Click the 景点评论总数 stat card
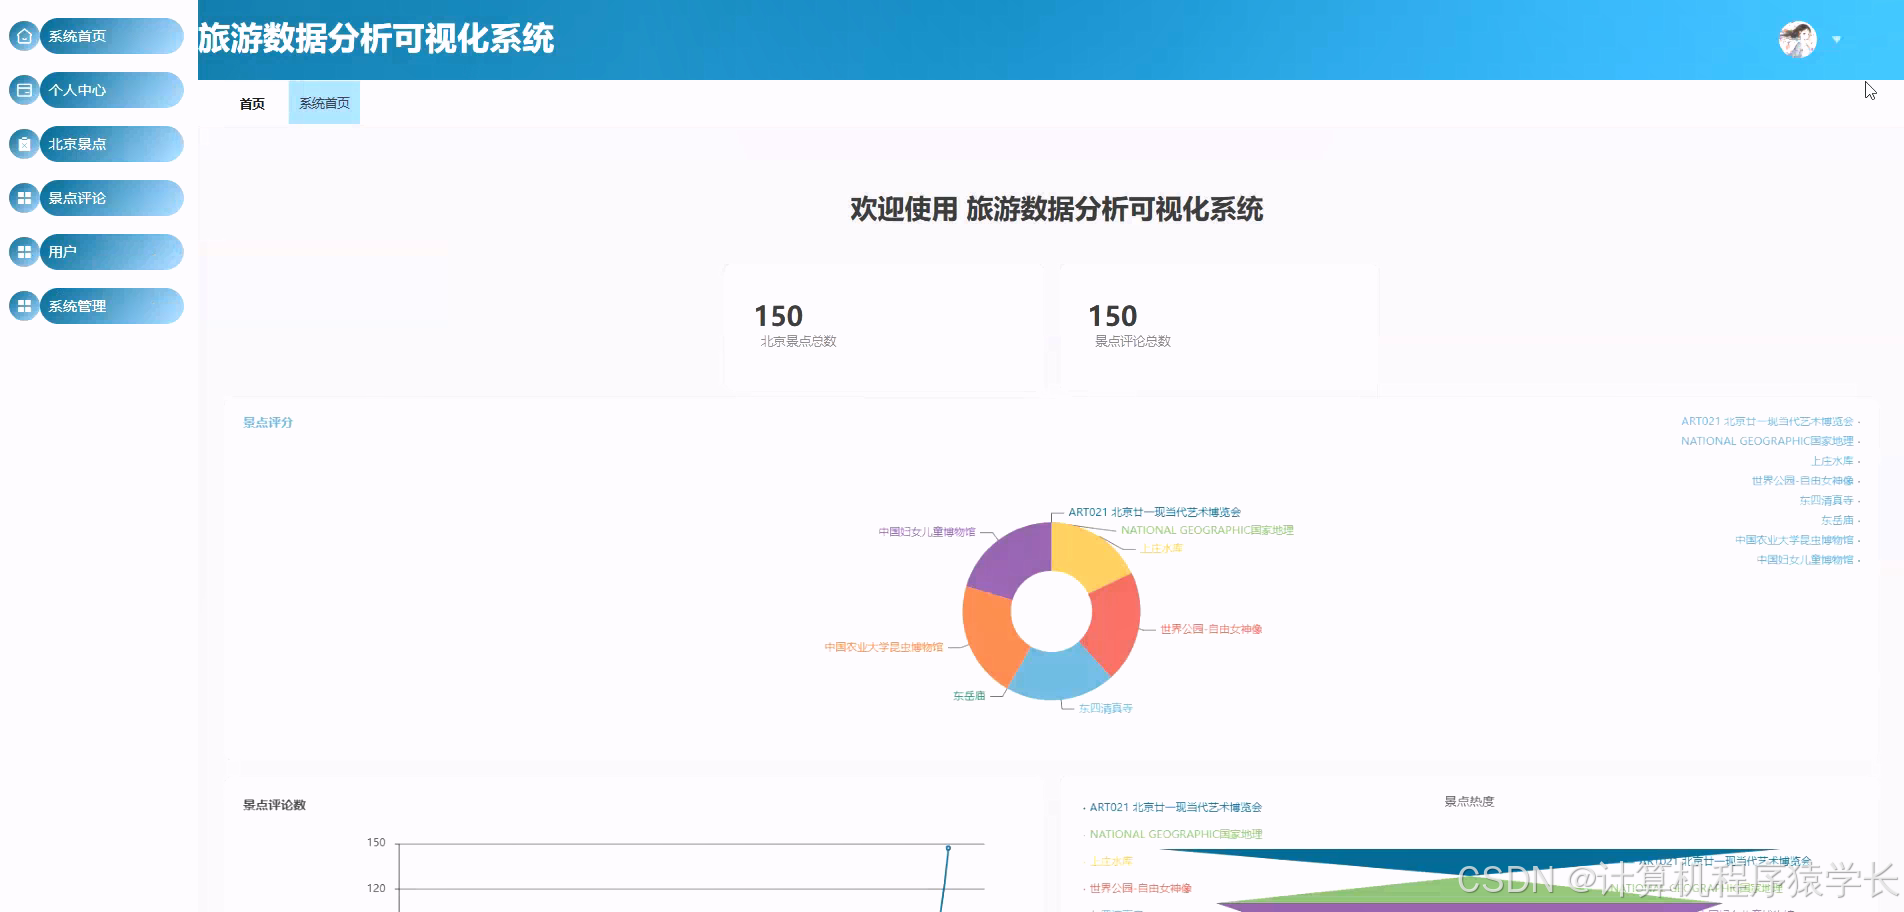The height and width of the screenshot is (912, 1904). 1218,326
